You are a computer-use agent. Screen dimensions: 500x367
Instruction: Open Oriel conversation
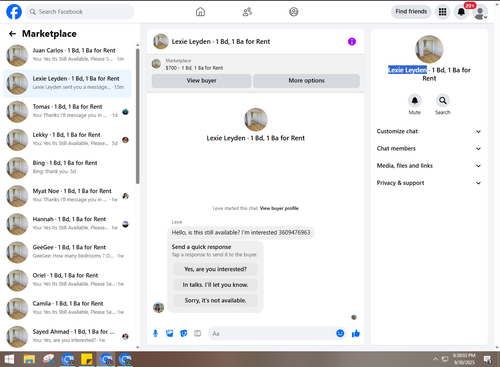click(67, 280)
